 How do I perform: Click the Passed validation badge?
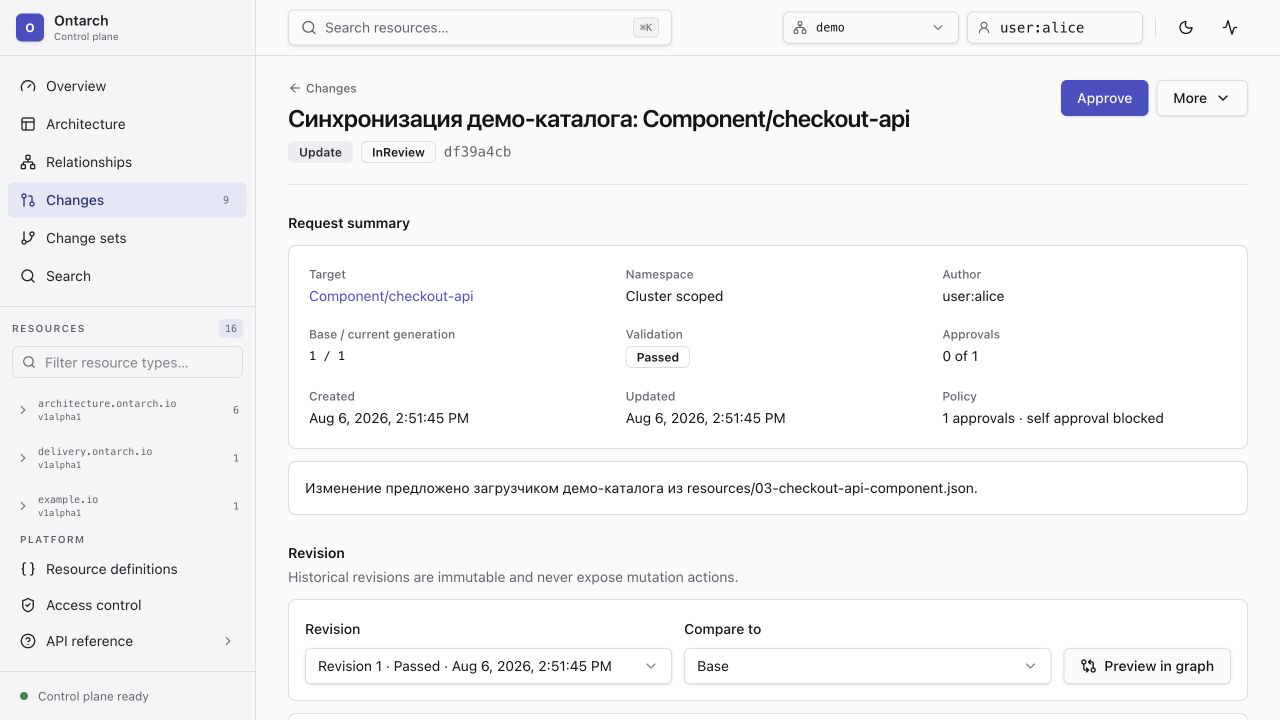(x=658, y=357)
